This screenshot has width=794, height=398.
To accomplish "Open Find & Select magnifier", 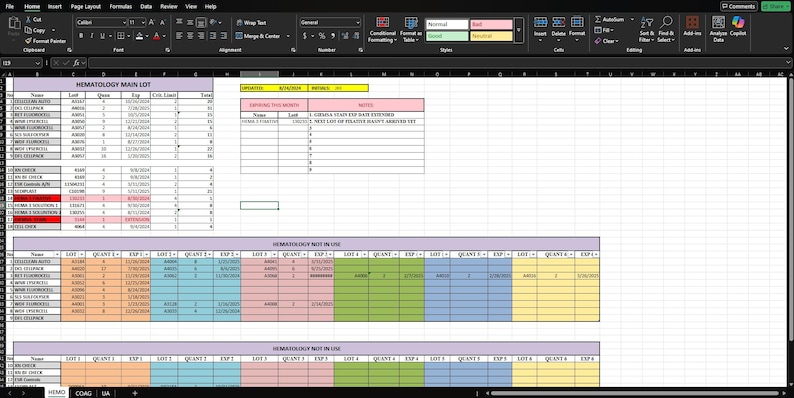I will (666, 29).
